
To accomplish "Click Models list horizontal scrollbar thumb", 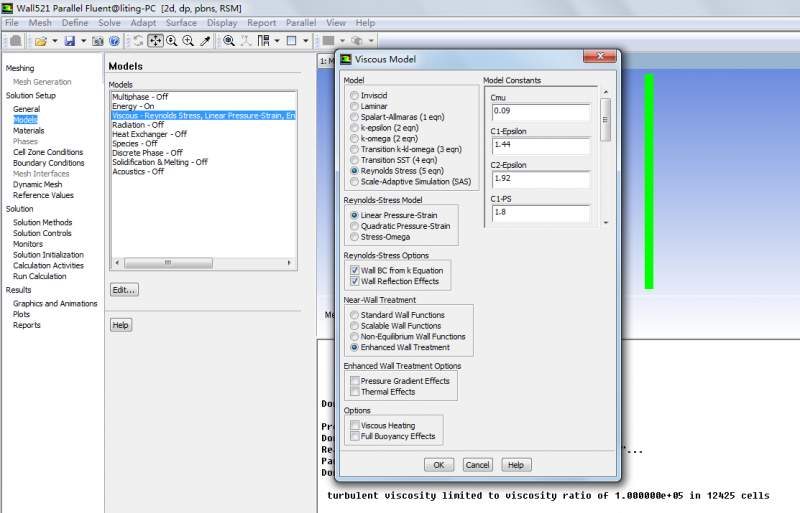I will pos(168,263).
